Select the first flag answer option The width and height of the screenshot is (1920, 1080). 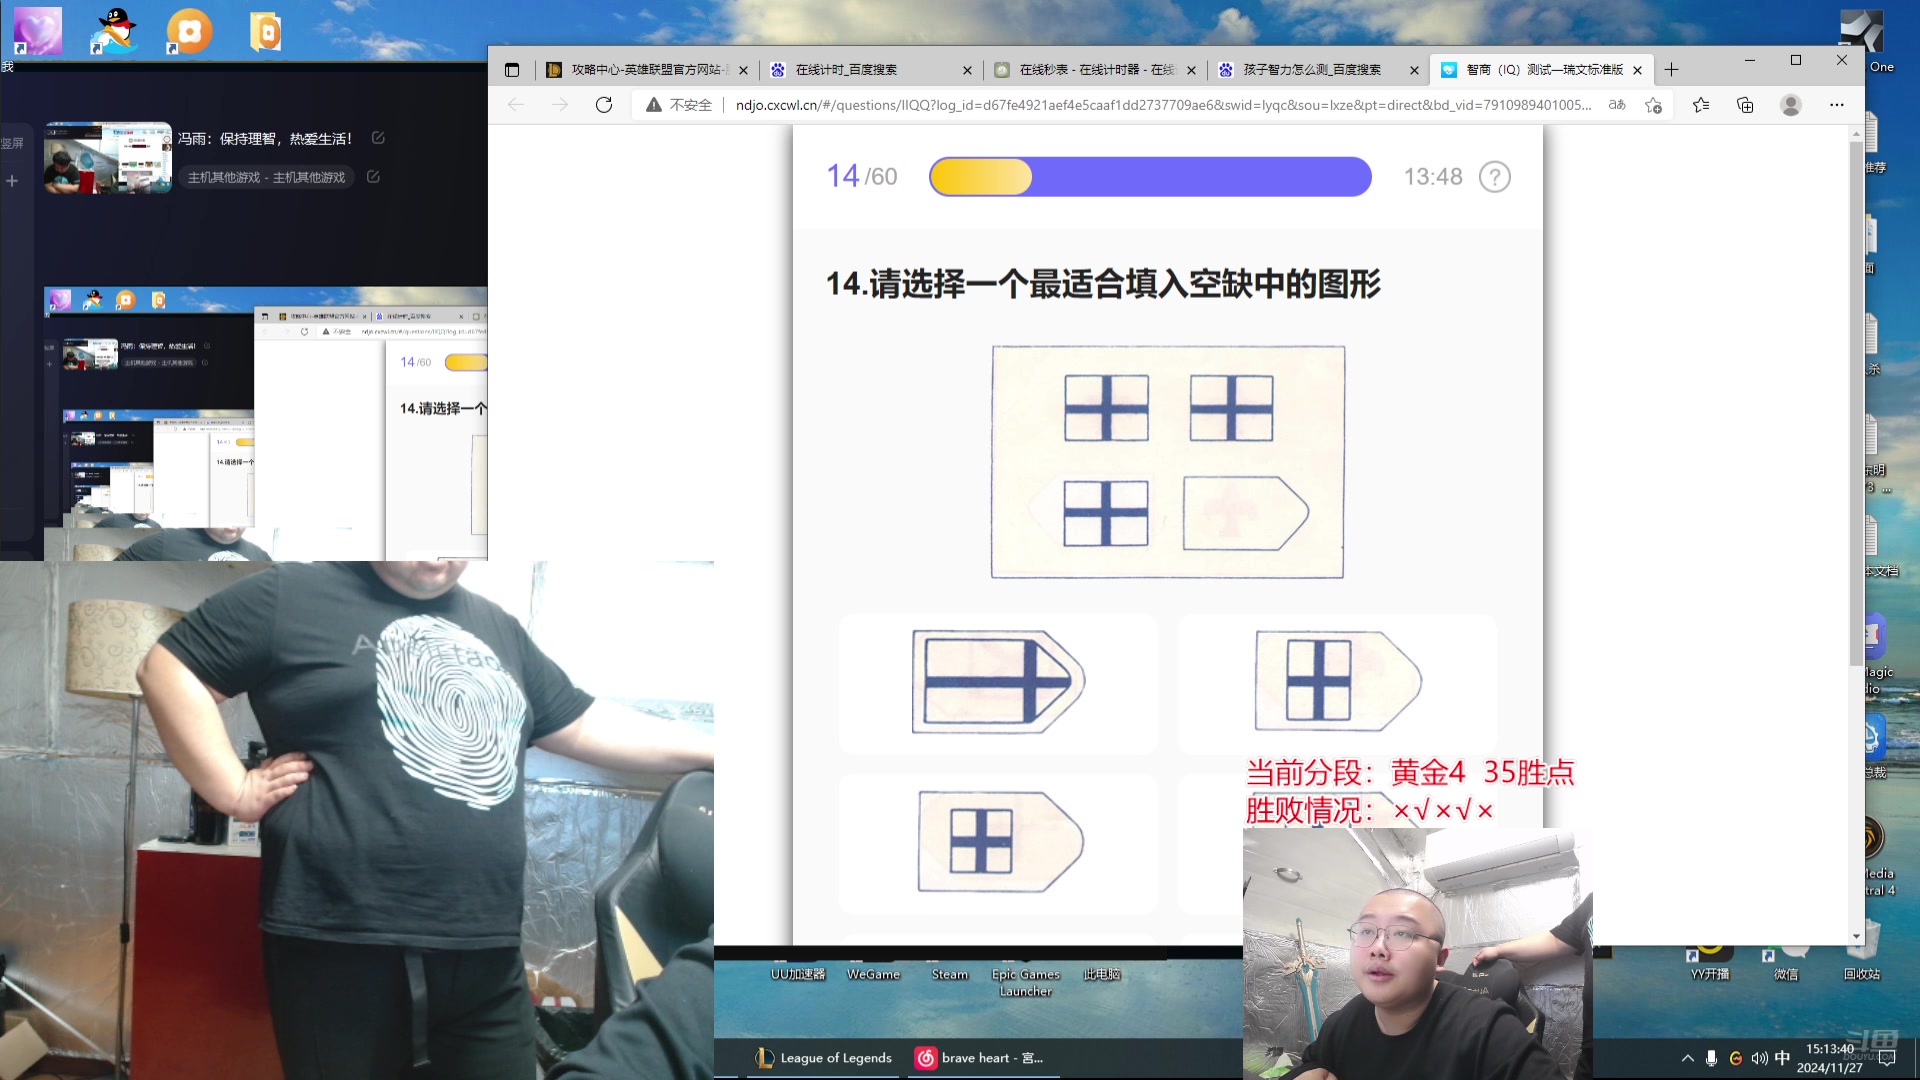click(x=997, y=683)
